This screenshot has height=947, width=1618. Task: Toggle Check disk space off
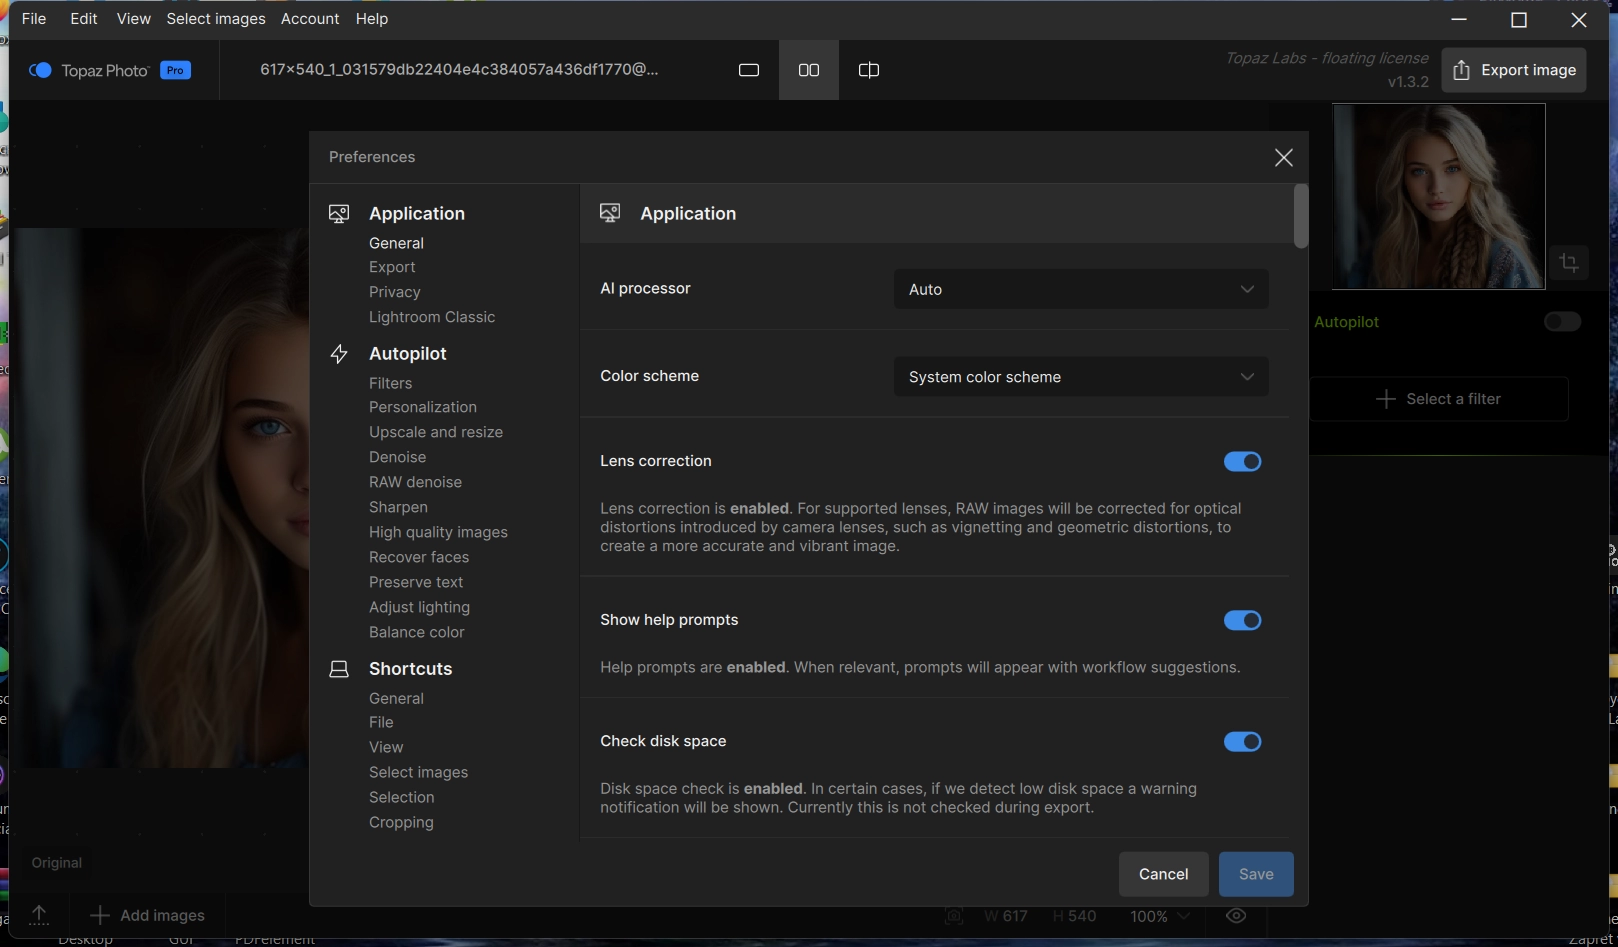point(1242,742)
